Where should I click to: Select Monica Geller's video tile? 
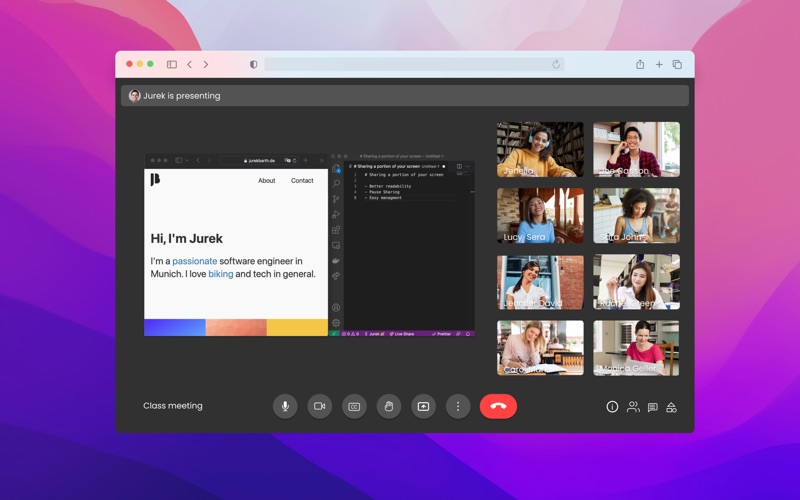pyautogui.click(x=636, y=348)
